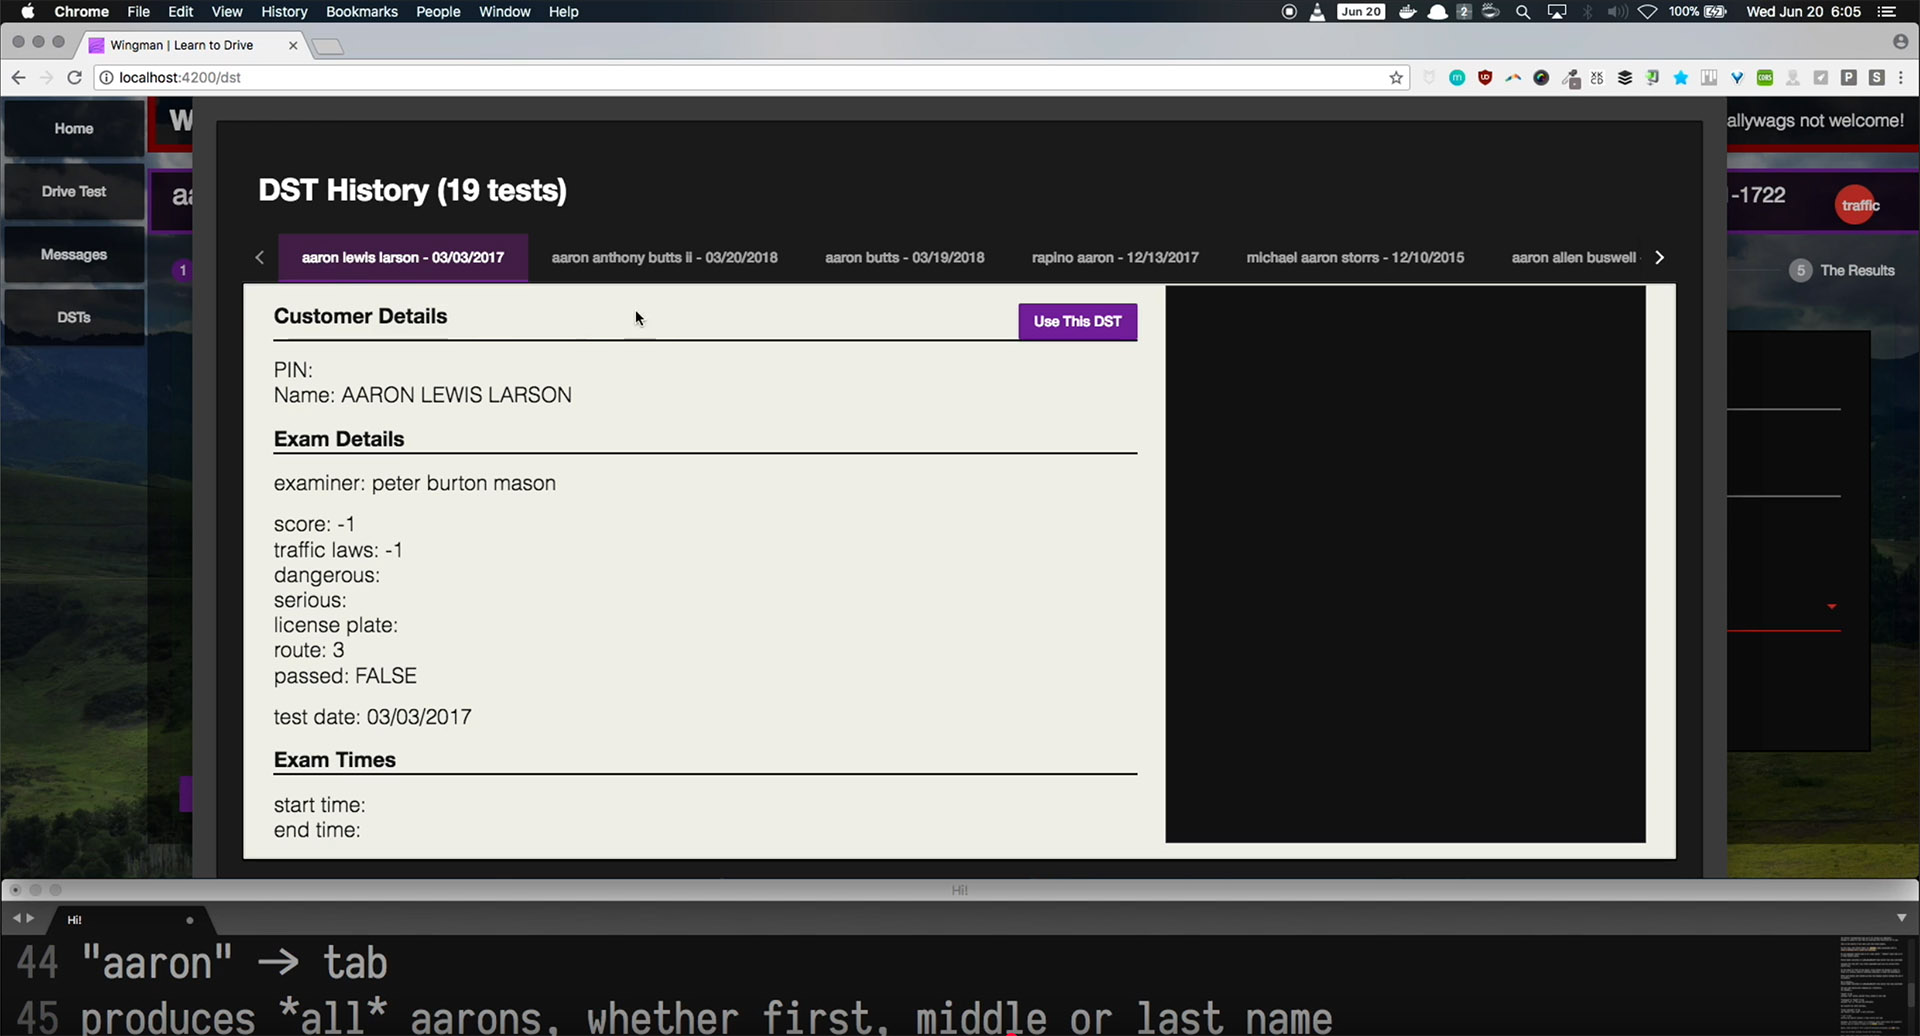Click red traffic circle badge

pos(1858,205)
